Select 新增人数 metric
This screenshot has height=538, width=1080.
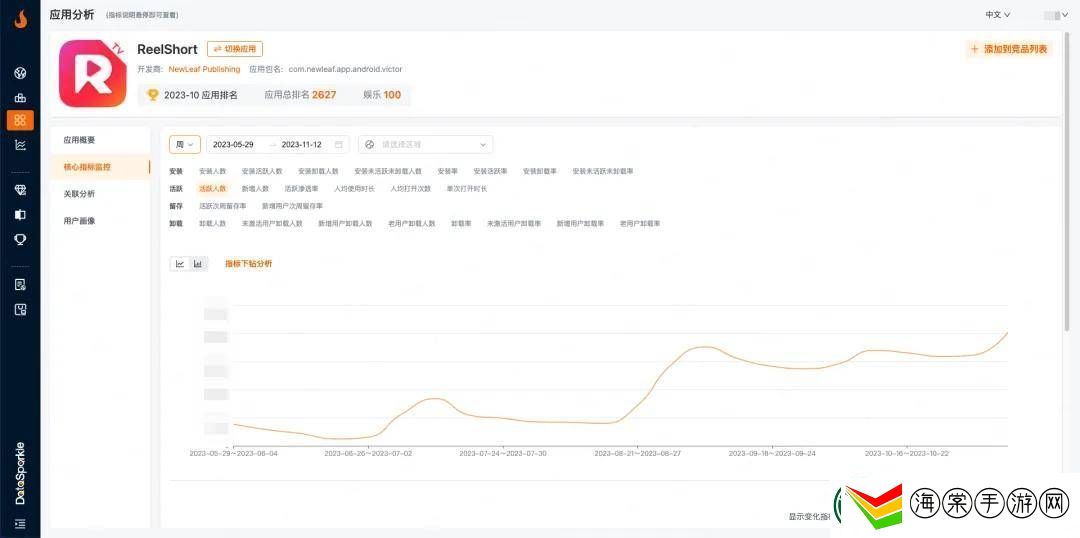pyautogui.click(x=255, y=189)
